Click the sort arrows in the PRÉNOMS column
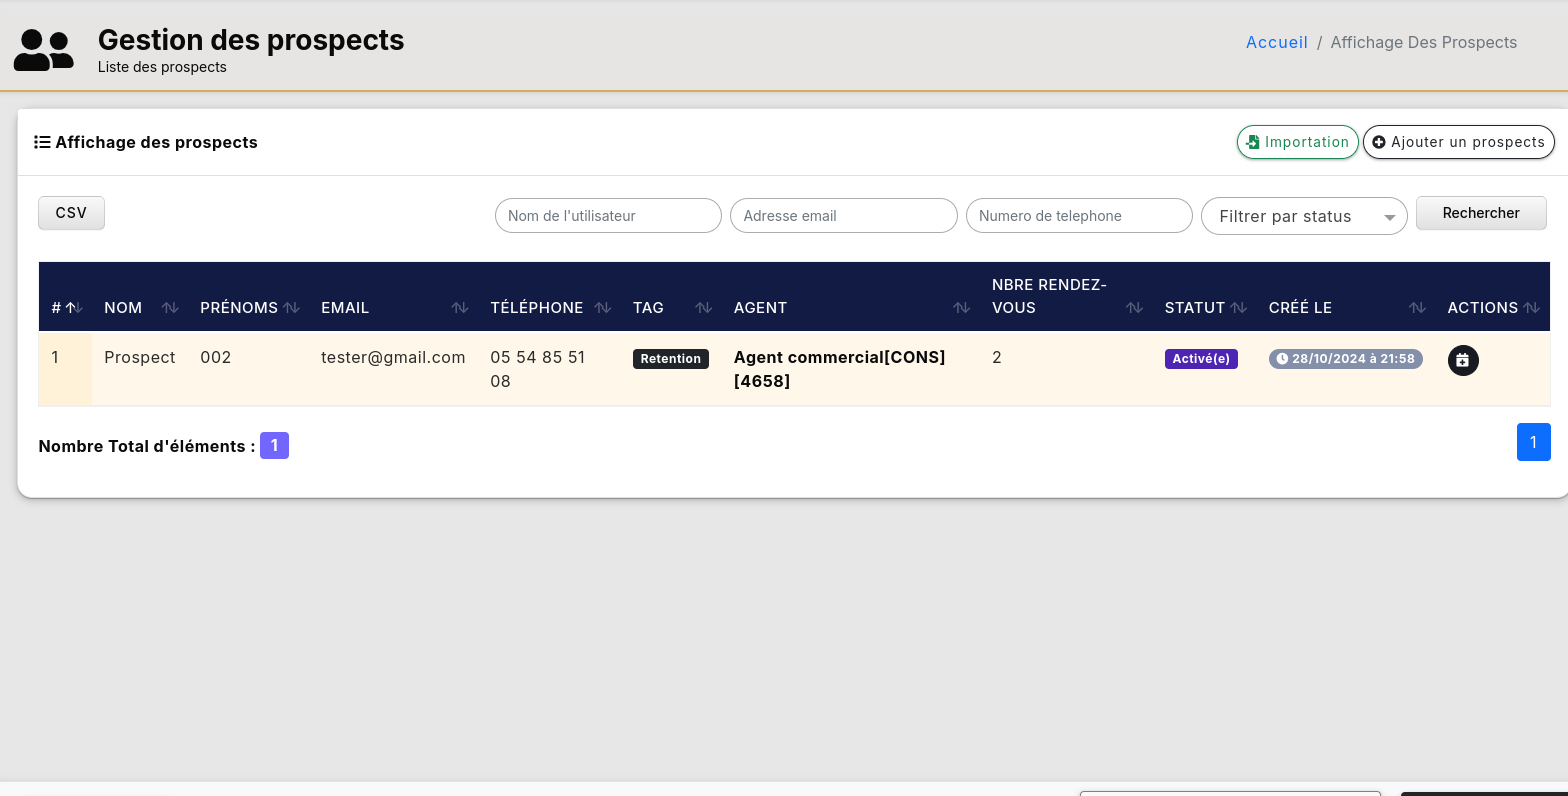 pyautogui.click(x=291, y=308)
